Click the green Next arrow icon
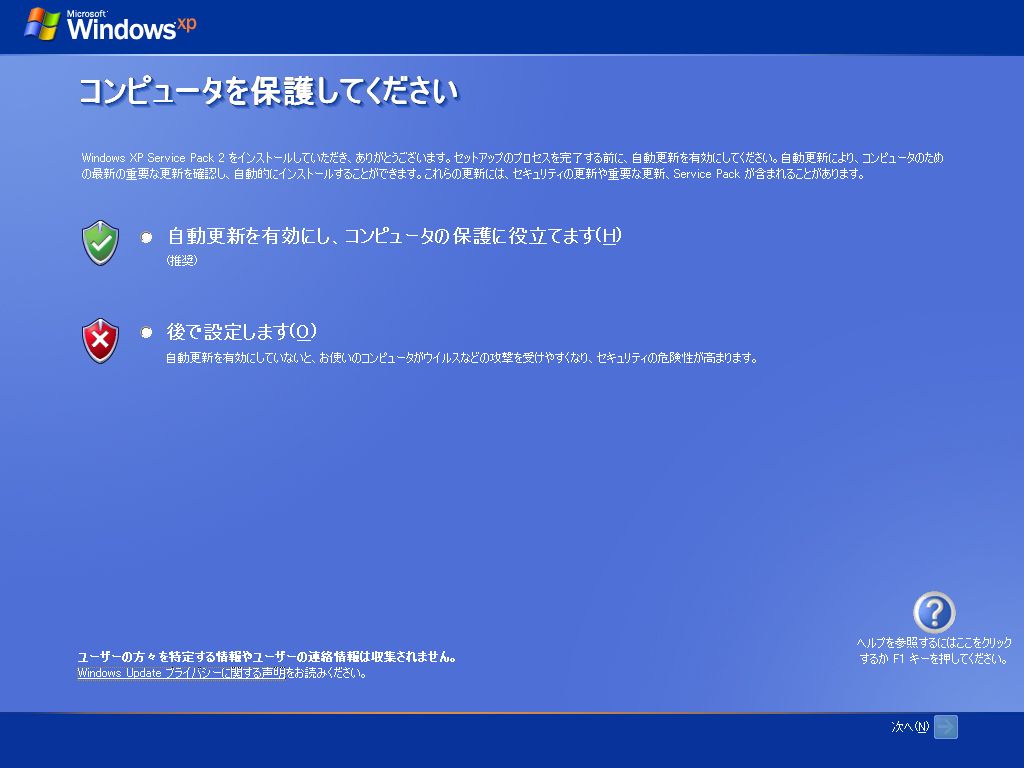This screenshot has height=768, width=1024. tap(946, 727)
